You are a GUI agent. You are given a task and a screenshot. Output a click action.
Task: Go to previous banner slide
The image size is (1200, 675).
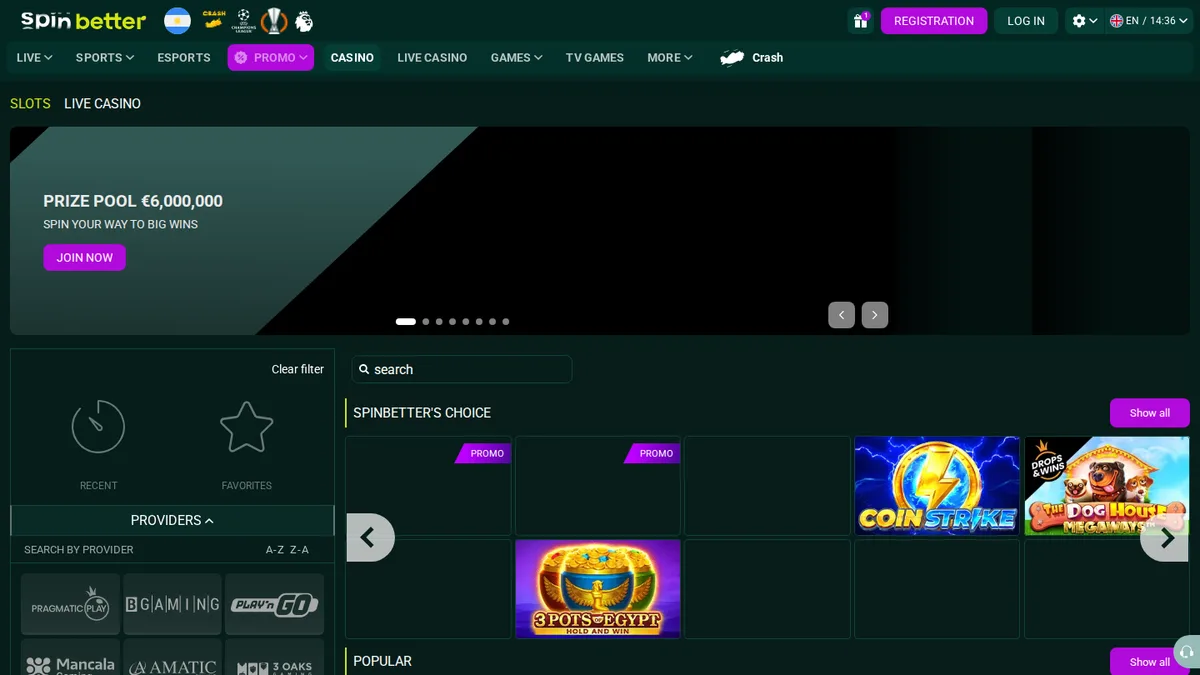(842, 315)
